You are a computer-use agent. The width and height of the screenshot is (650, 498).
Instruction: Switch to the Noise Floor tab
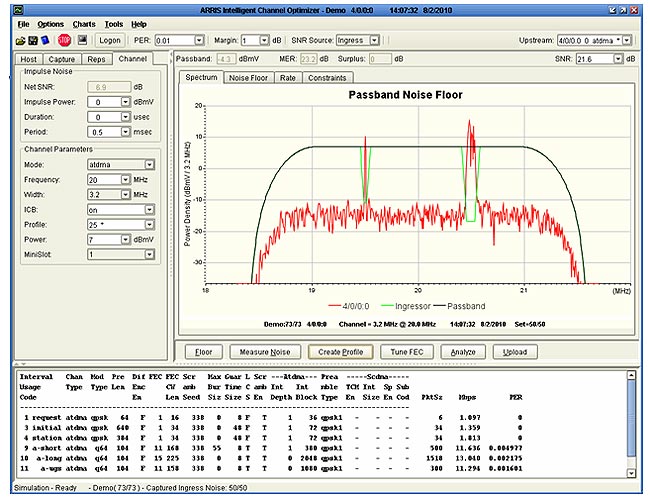click(x=246, y=77)
